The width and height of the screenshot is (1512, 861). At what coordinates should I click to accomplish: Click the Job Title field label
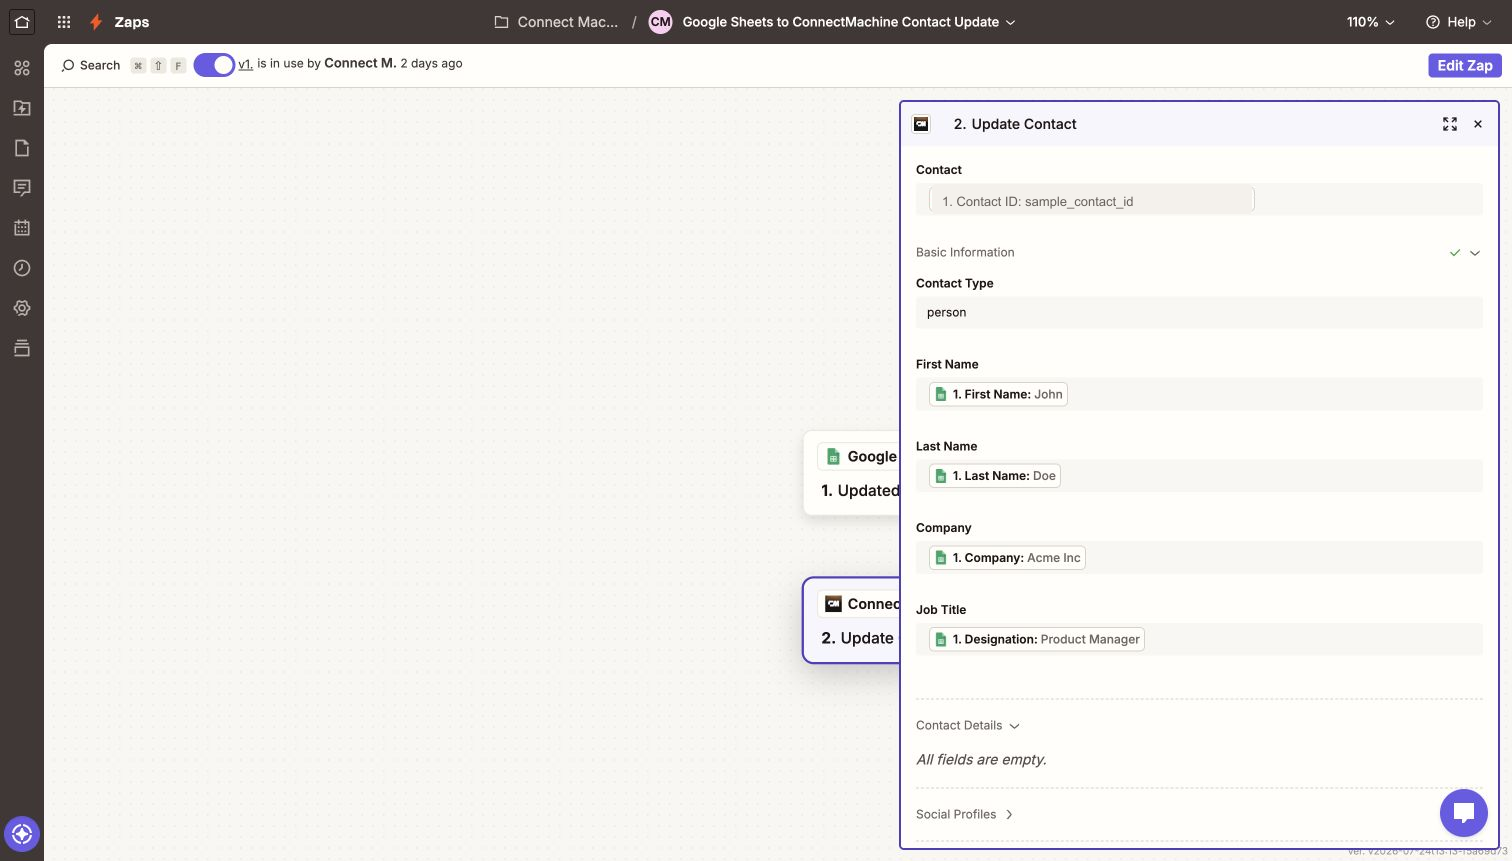coord(941,609)
